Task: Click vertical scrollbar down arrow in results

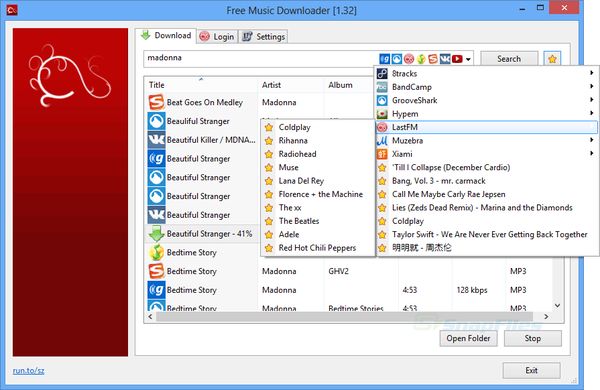Action: coord(558,305)
